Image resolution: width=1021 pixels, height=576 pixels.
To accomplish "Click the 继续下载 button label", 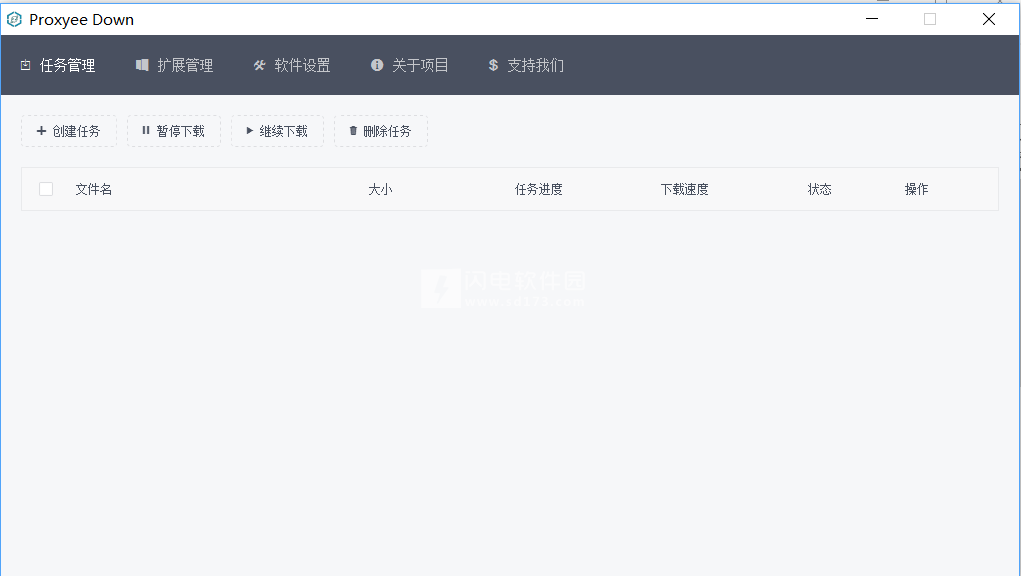I will tap(284, 131).
